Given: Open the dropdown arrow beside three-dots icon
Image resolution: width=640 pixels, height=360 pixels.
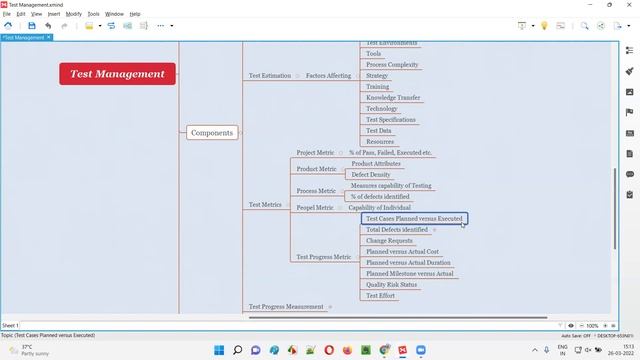Looking at the screenshot, I should point(171,26).
